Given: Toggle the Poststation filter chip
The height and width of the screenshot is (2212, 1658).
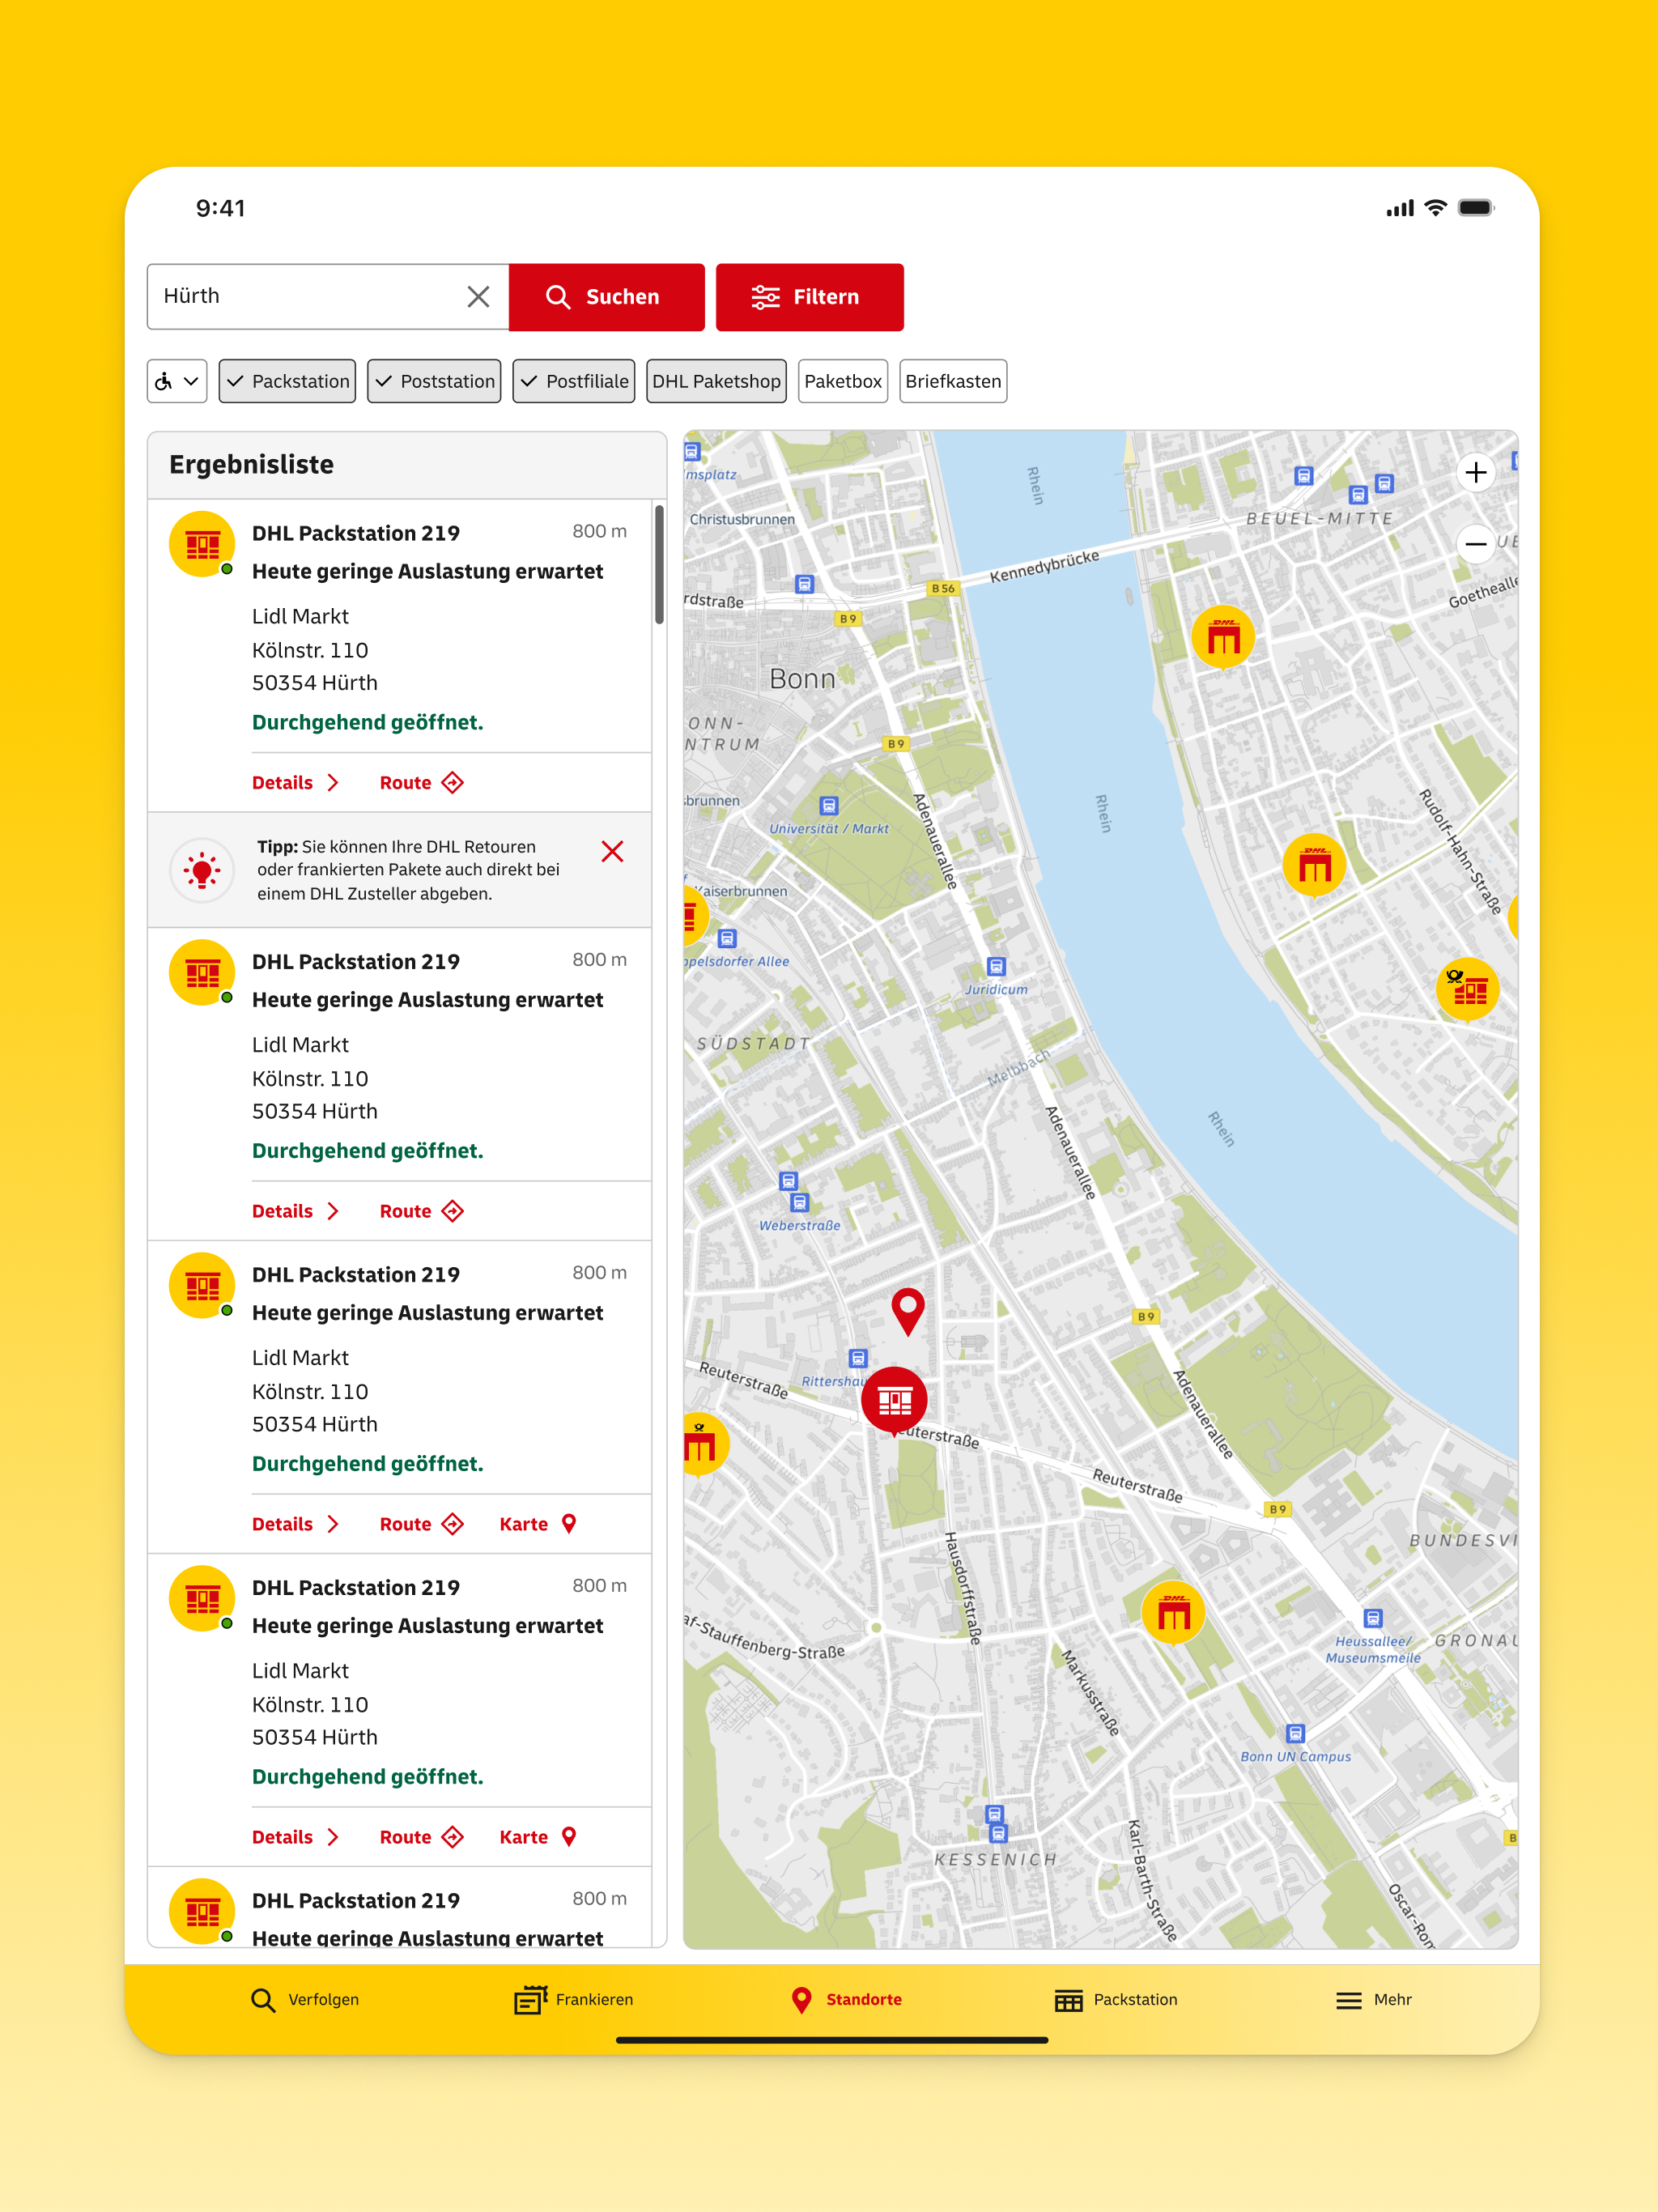Looking at the screenshot, I should coord(434,381).
